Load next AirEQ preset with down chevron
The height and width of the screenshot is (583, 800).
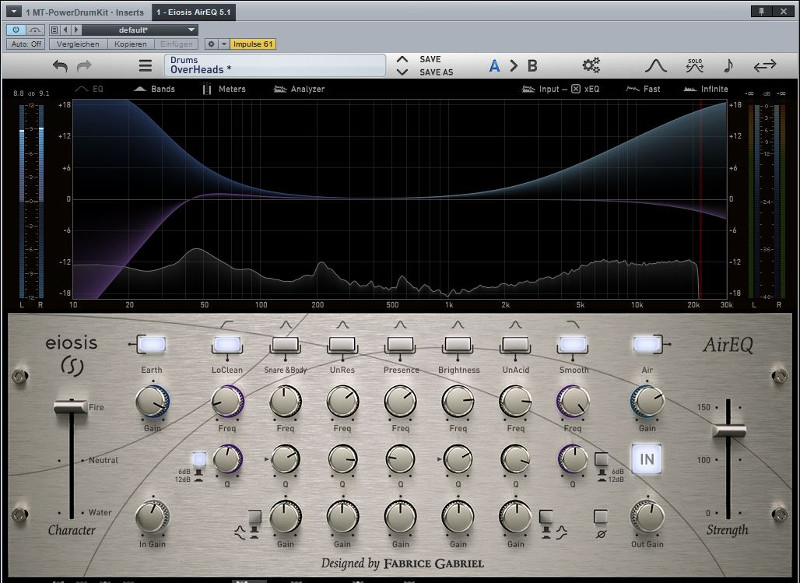(402, 72)
